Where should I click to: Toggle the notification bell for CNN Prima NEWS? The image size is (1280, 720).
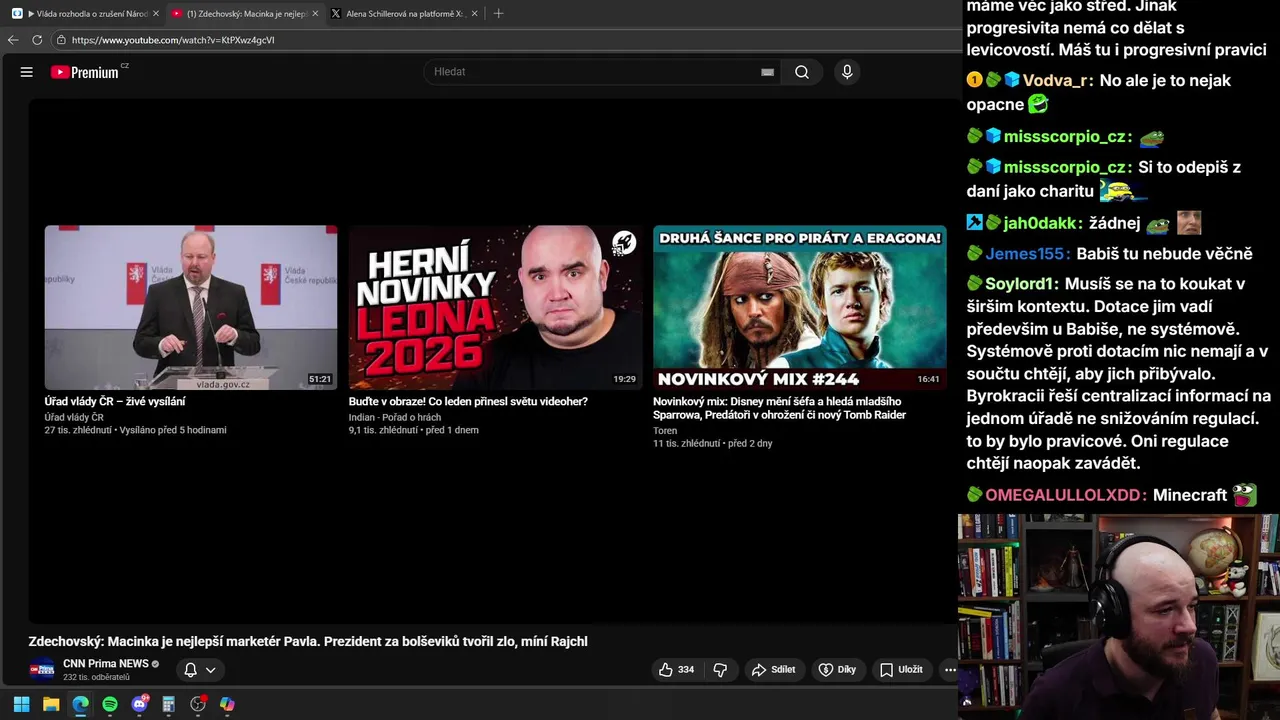coord(190,670)
